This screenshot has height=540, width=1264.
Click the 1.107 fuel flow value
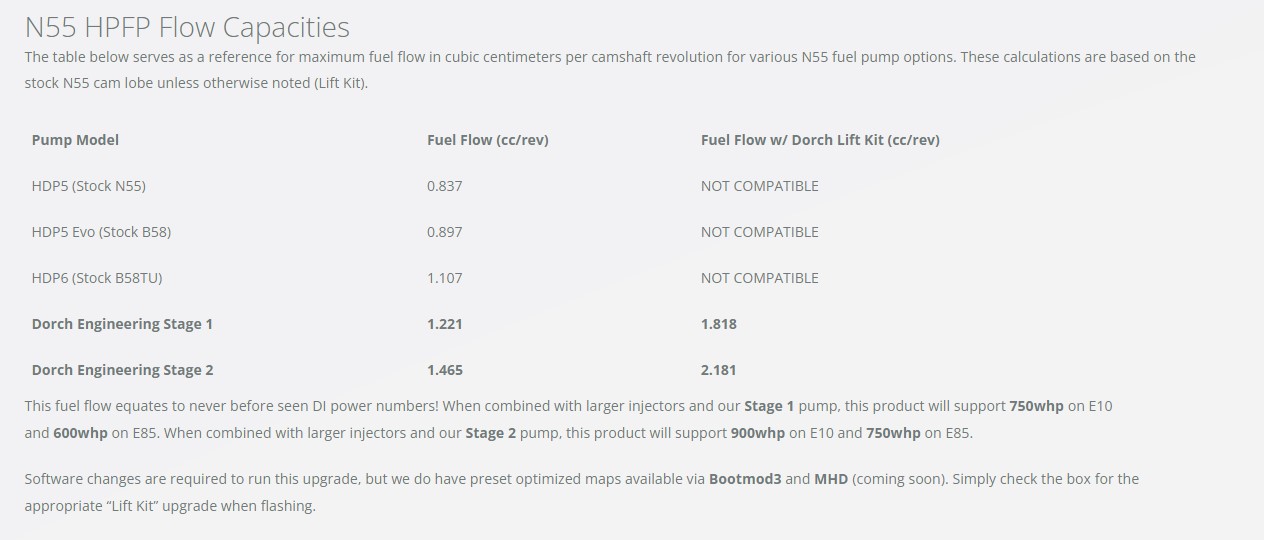(445, 278)
